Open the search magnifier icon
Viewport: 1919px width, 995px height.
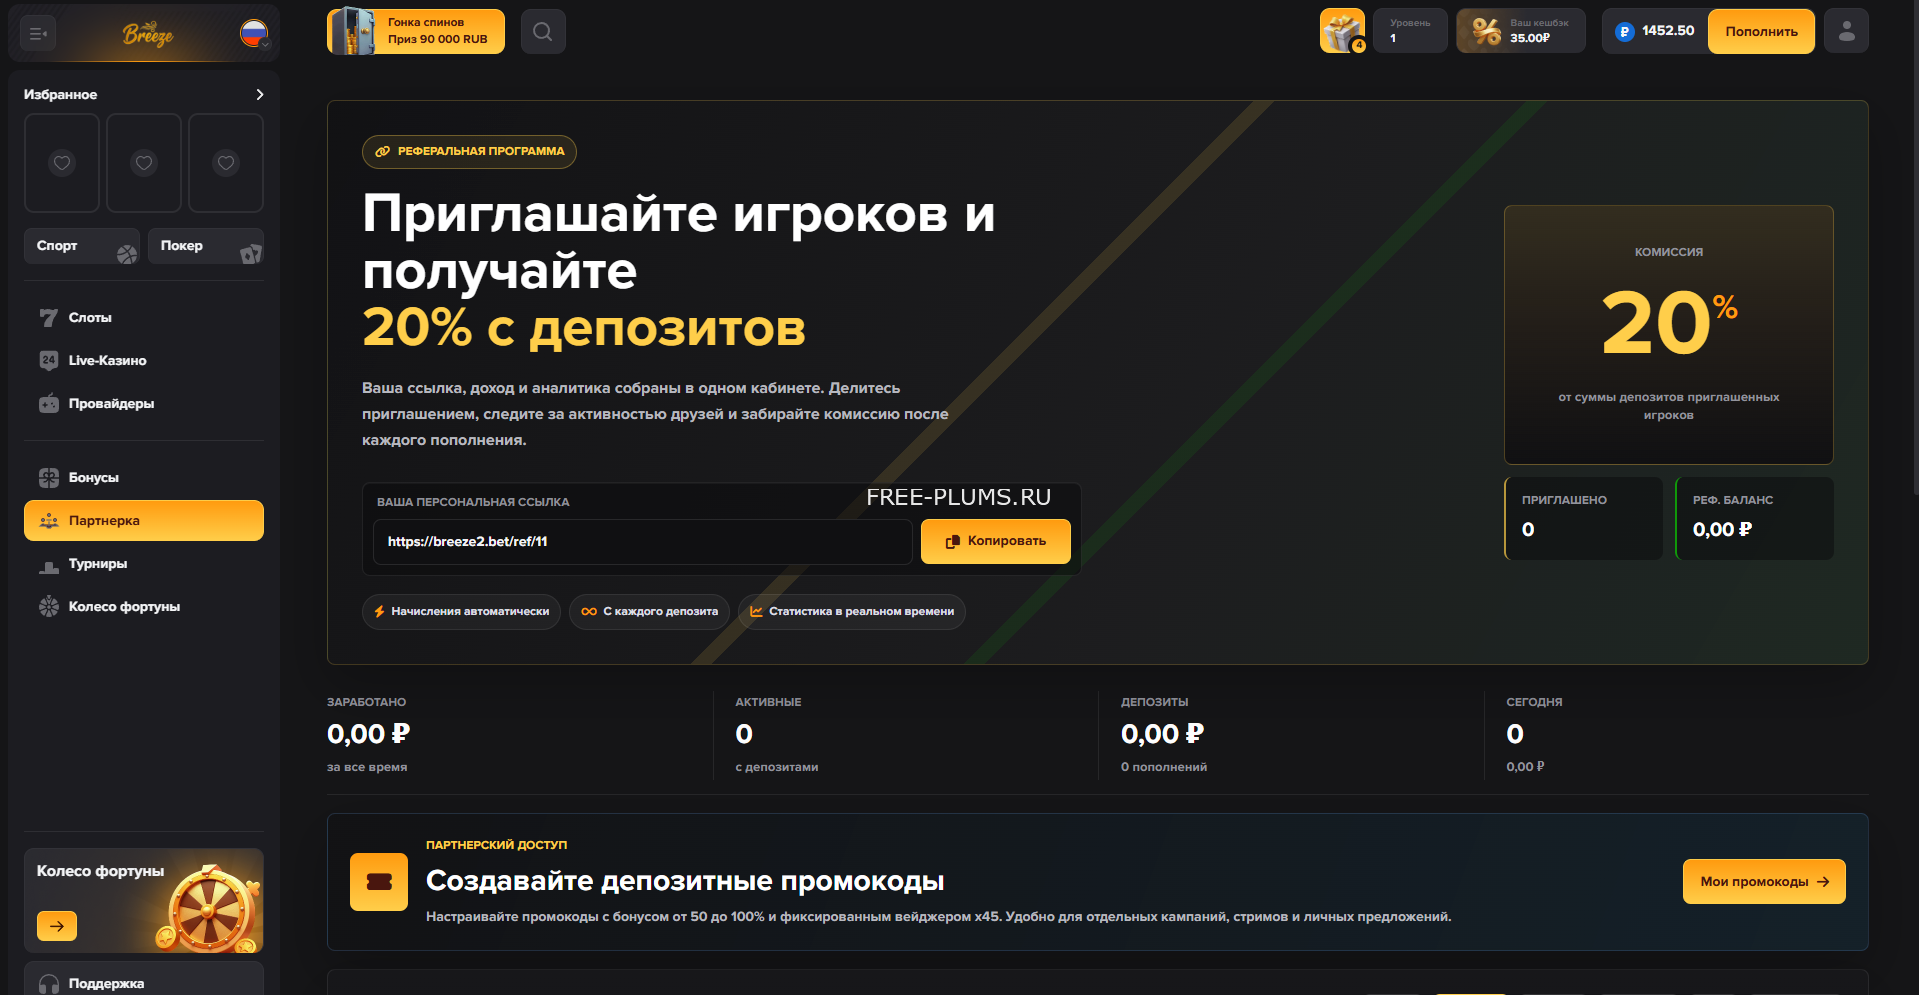coord(543,32)
